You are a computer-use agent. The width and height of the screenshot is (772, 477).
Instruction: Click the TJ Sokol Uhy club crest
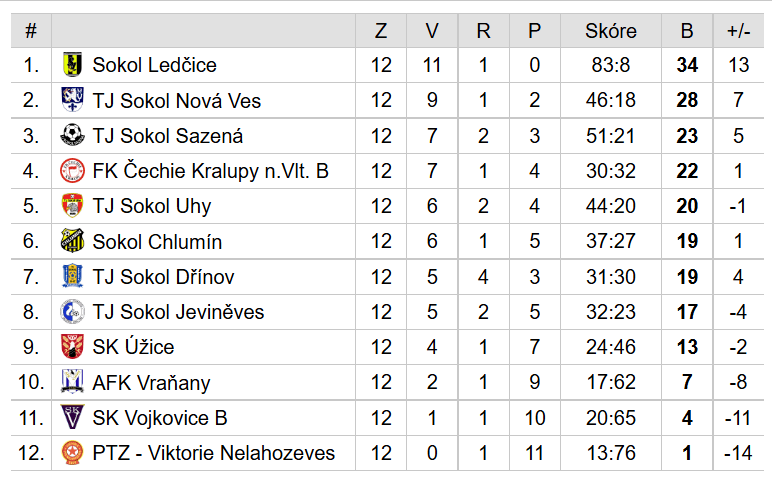pos(72,206)
